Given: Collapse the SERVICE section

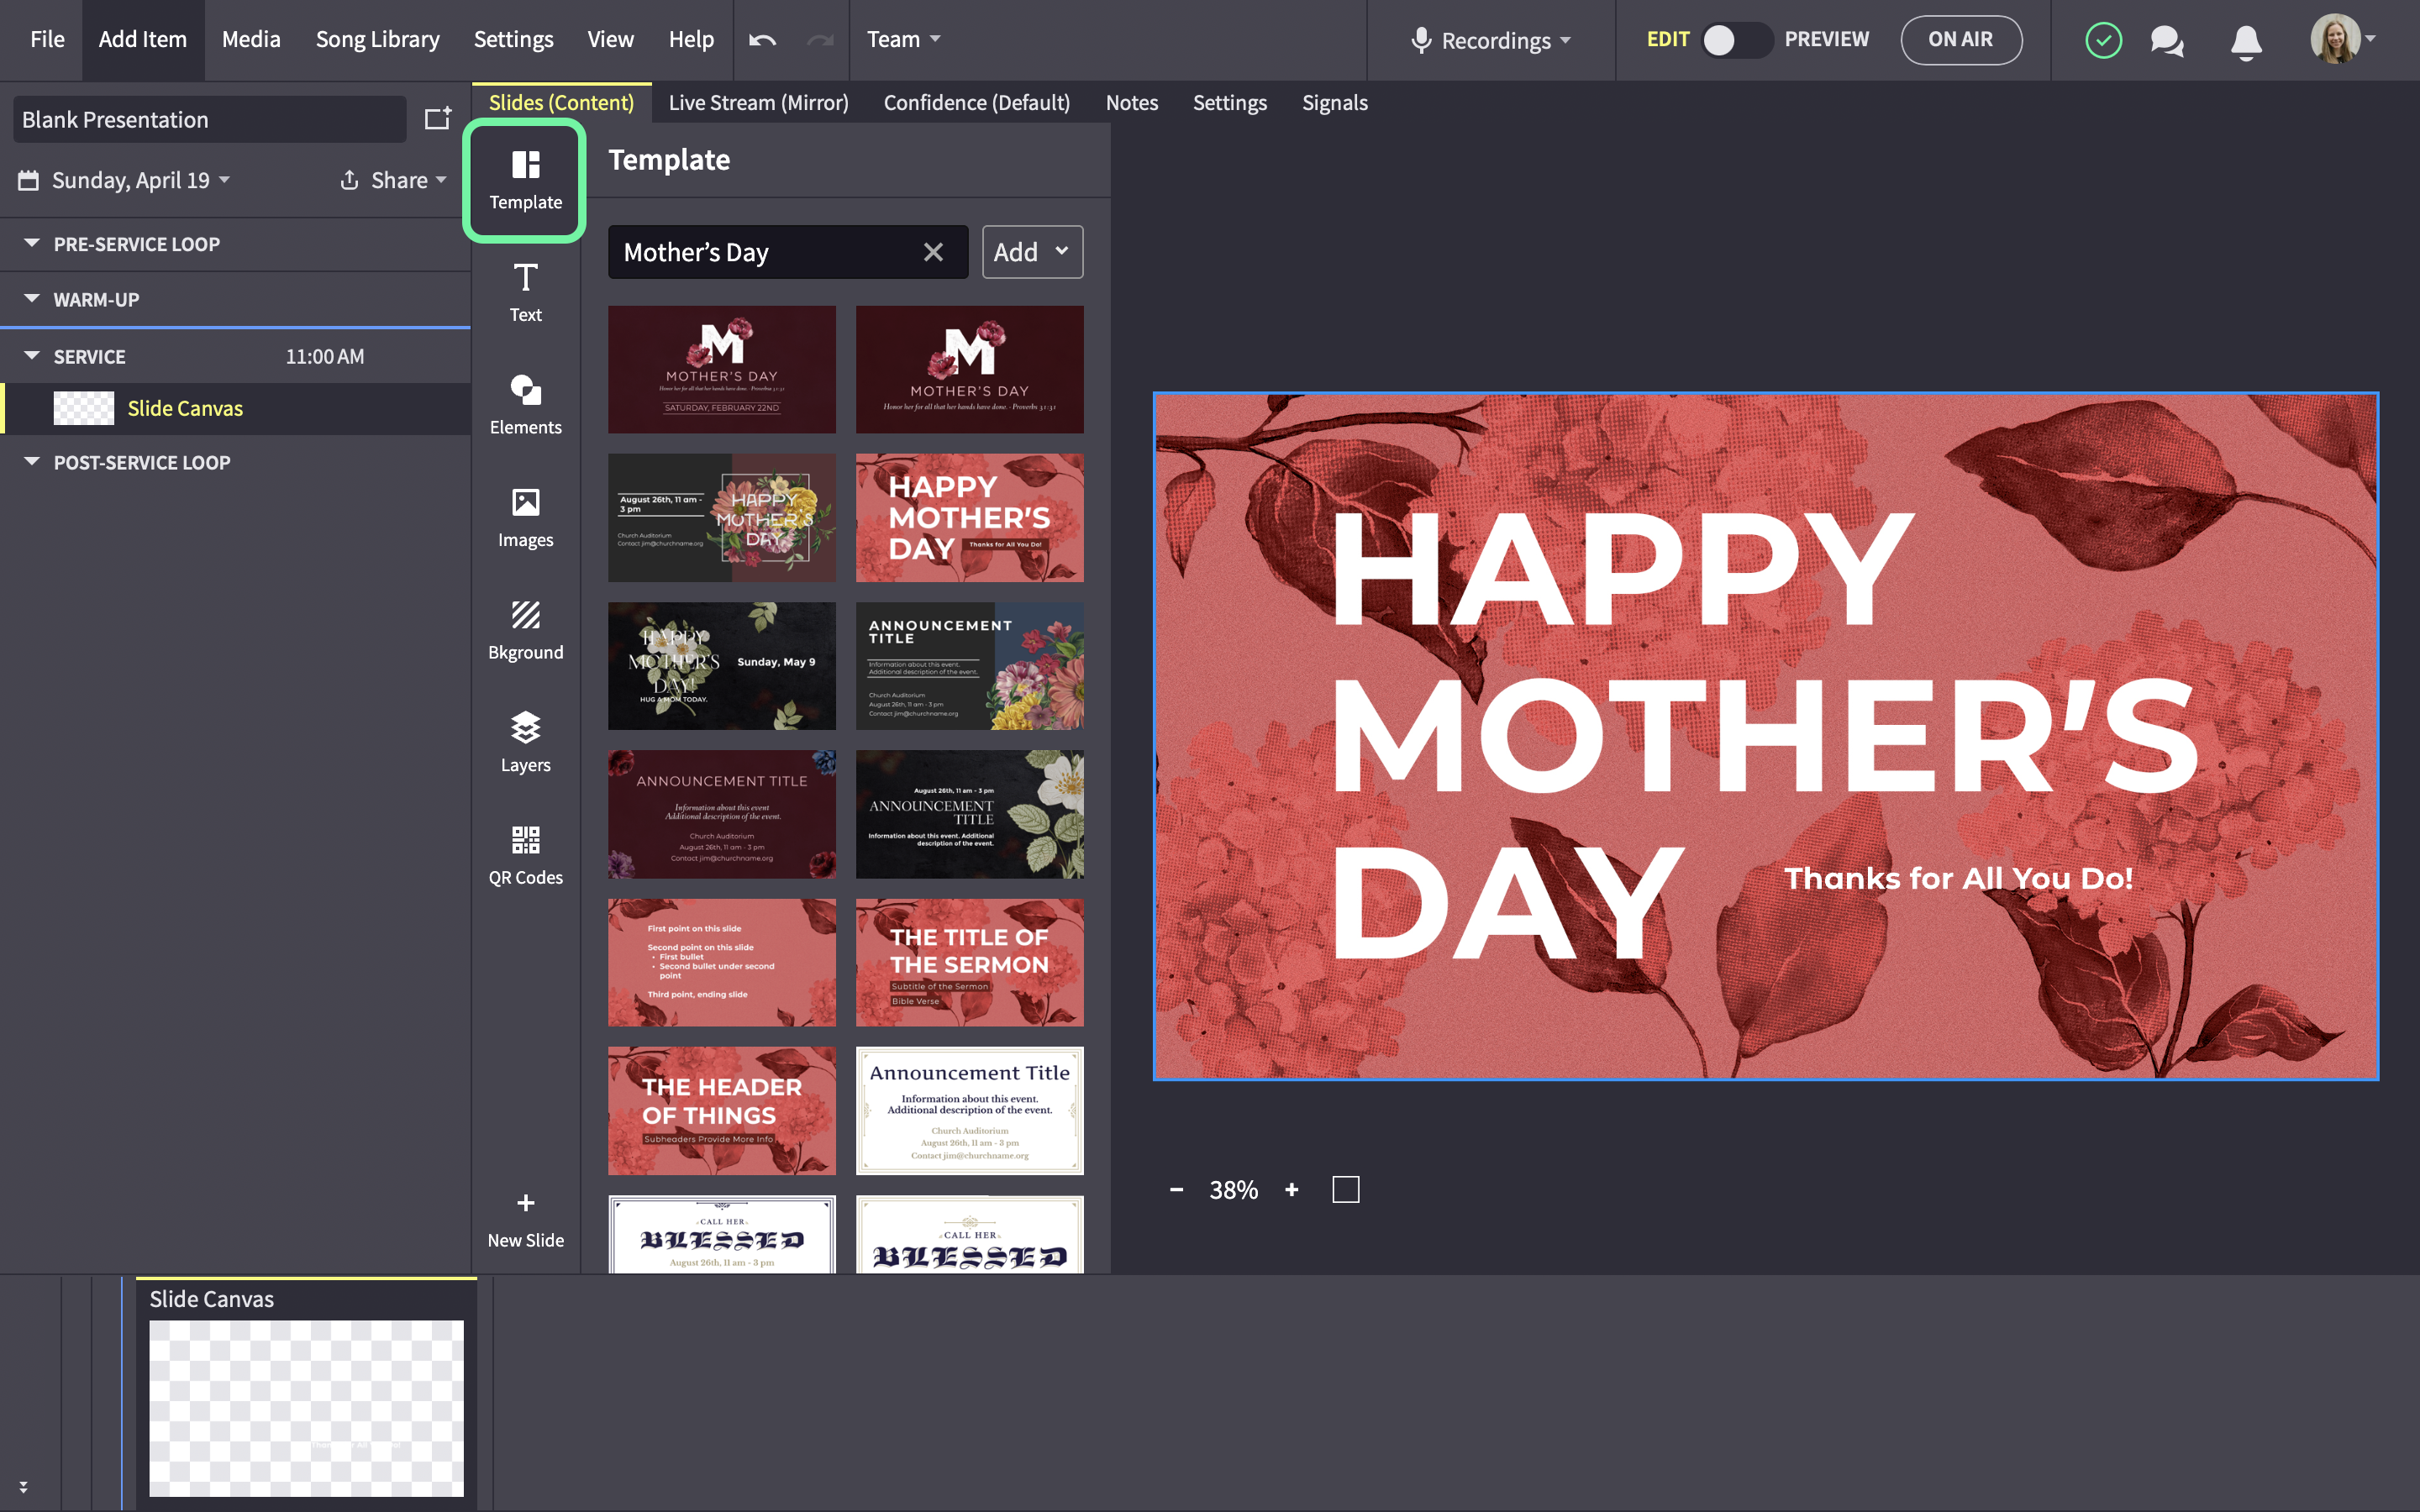Looking at the screenshot, I should click(32, 356).
